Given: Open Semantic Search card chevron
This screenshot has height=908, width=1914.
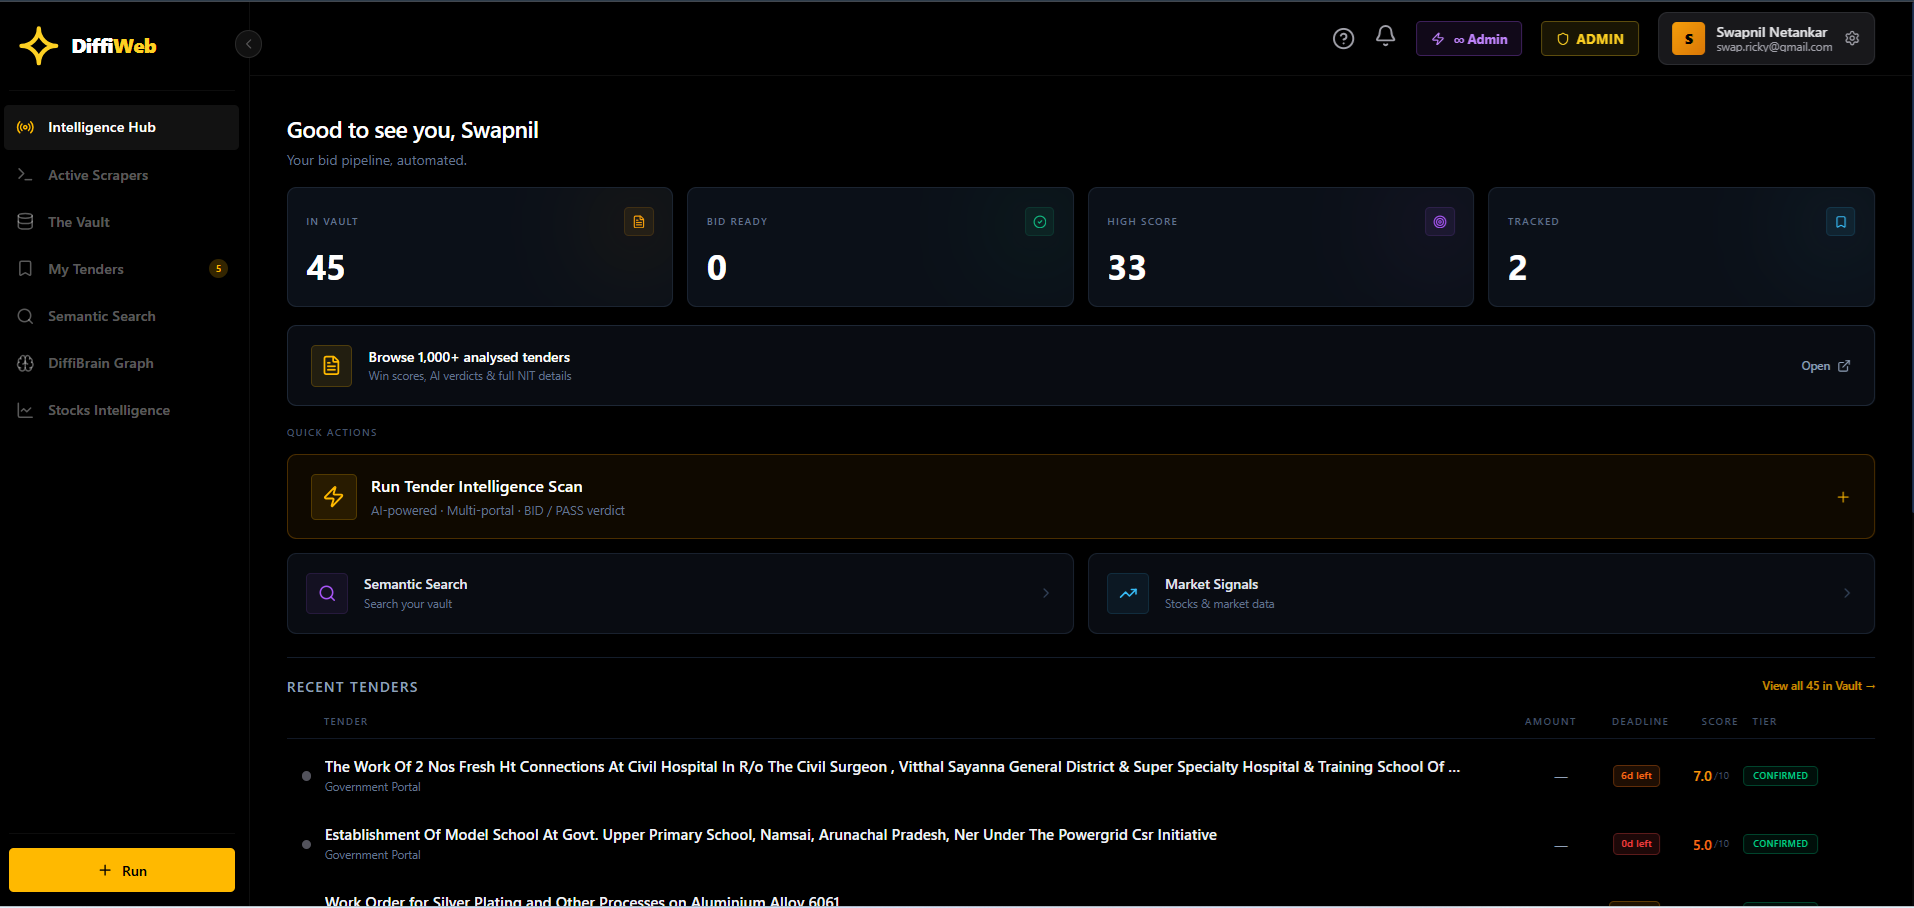Looking at the screenshot, I should pos(1046,593).
